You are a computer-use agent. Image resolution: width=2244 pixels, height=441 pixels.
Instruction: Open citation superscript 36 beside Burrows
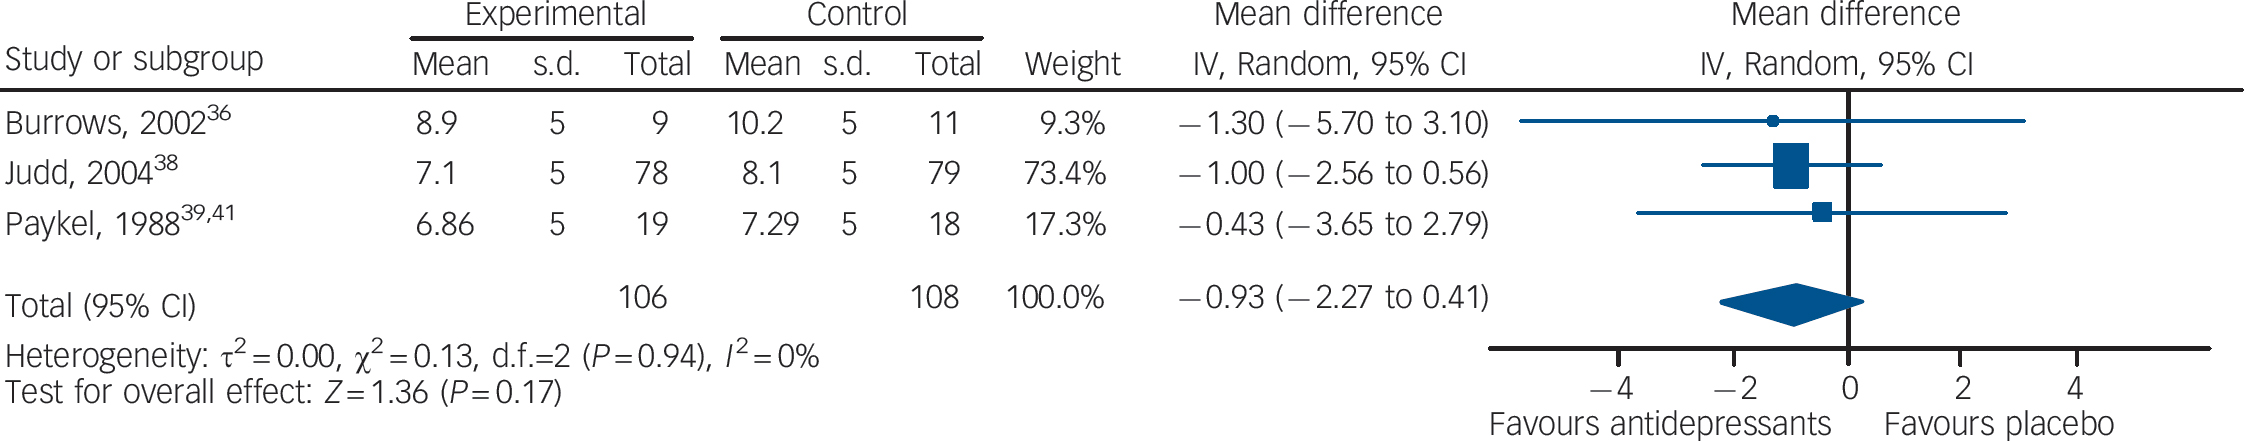click(x=219, y=113)
